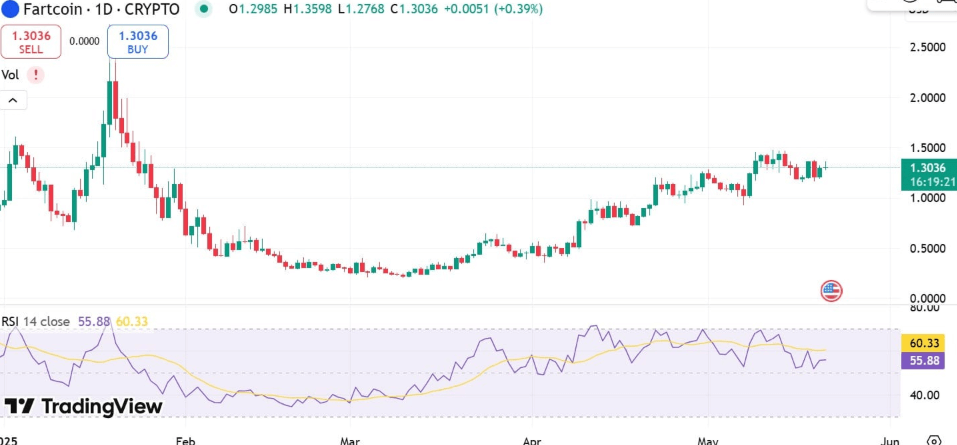This screenshot has height=445, width=957.
Task: Click the Jun label on the time axis
Action: 890,440
